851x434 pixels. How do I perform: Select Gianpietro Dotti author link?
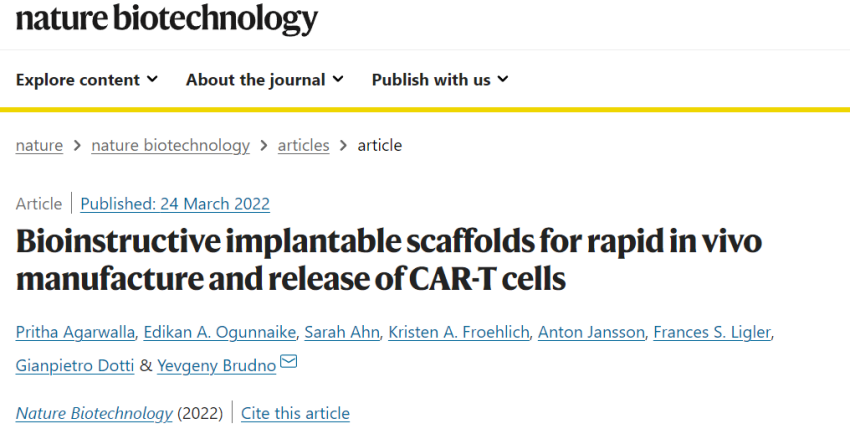pyautogui.click(x=75, y=366)
